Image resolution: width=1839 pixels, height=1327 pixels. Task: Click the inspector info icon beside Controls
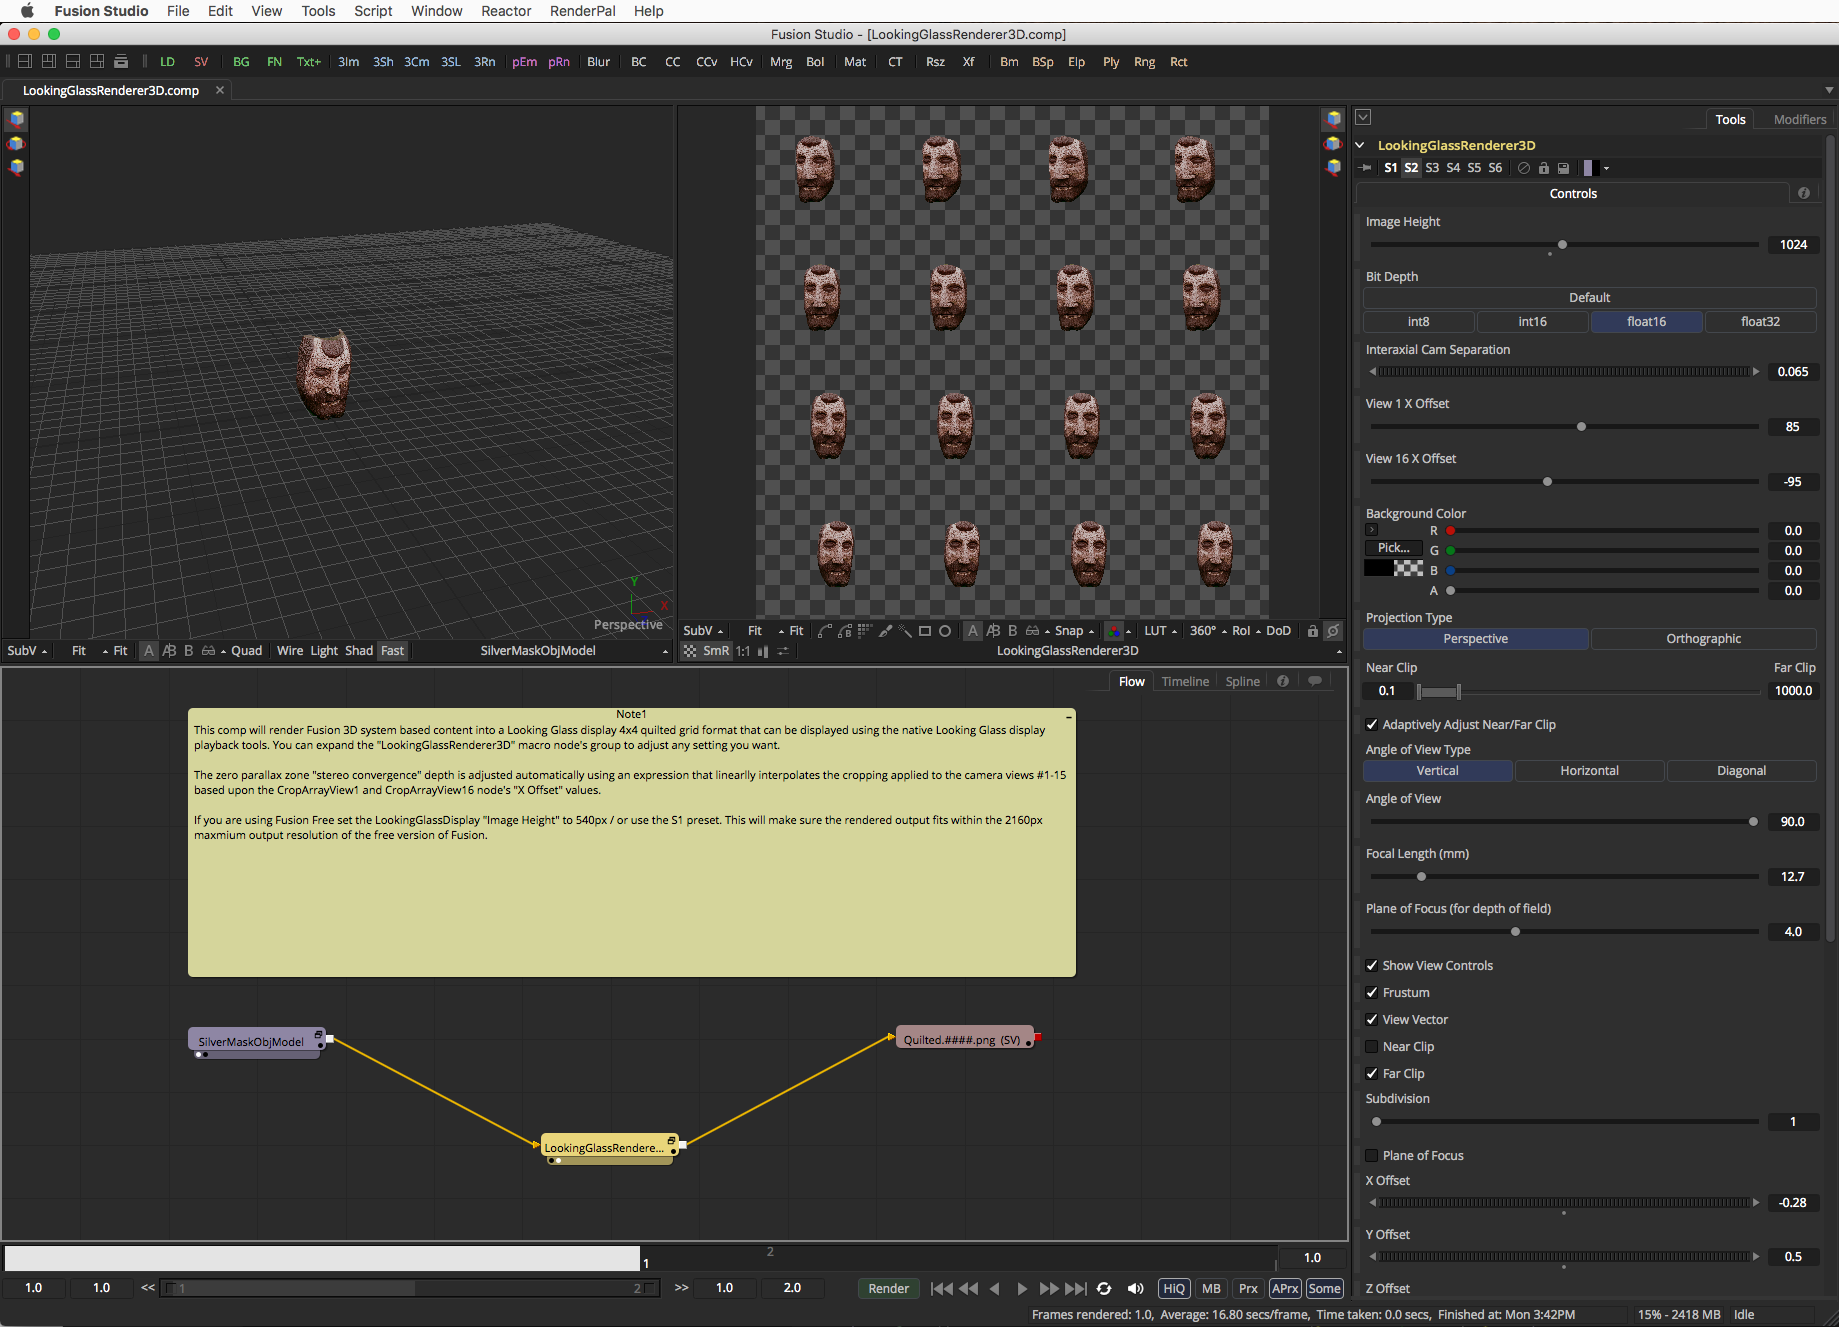(x=1803, y=193)
